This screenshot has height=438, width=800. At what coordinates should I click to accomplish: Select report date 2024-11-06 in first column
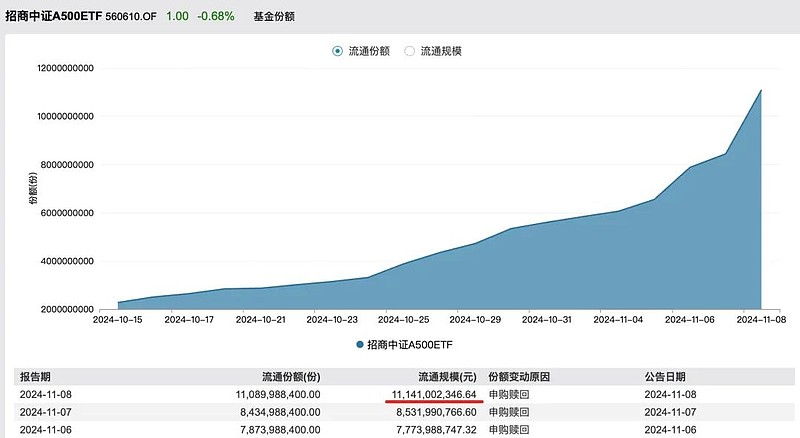pos(46,430)
